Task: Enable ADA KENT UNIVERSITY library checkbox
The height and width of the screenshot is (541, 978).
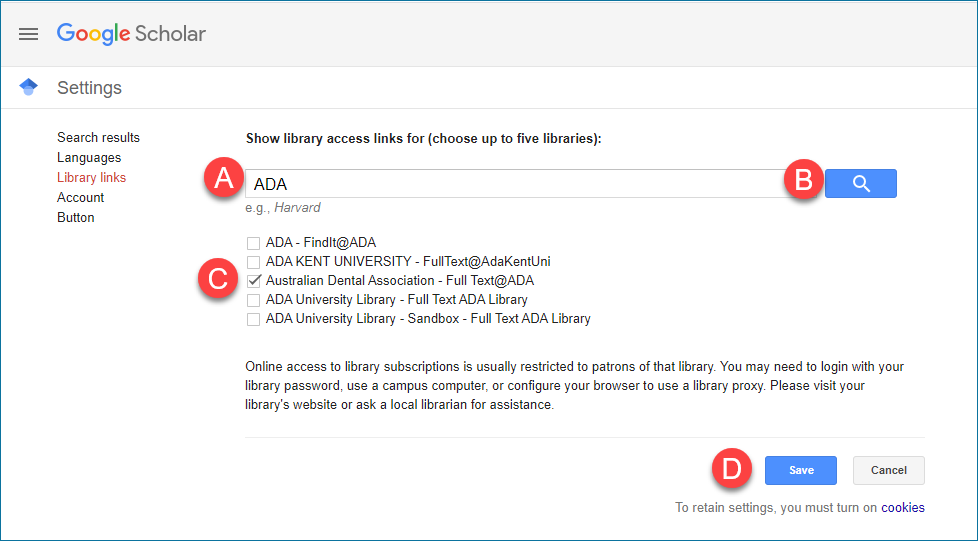Action: pos(254,262)
